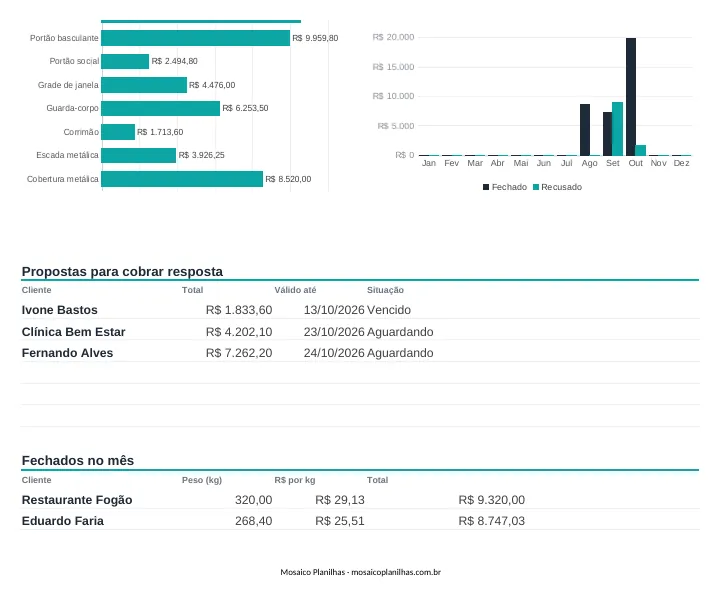Select the Eduardo Faria client name
The height and width of the screenshot is (597, 719).
pyautogui.click(x=63, y=521)
